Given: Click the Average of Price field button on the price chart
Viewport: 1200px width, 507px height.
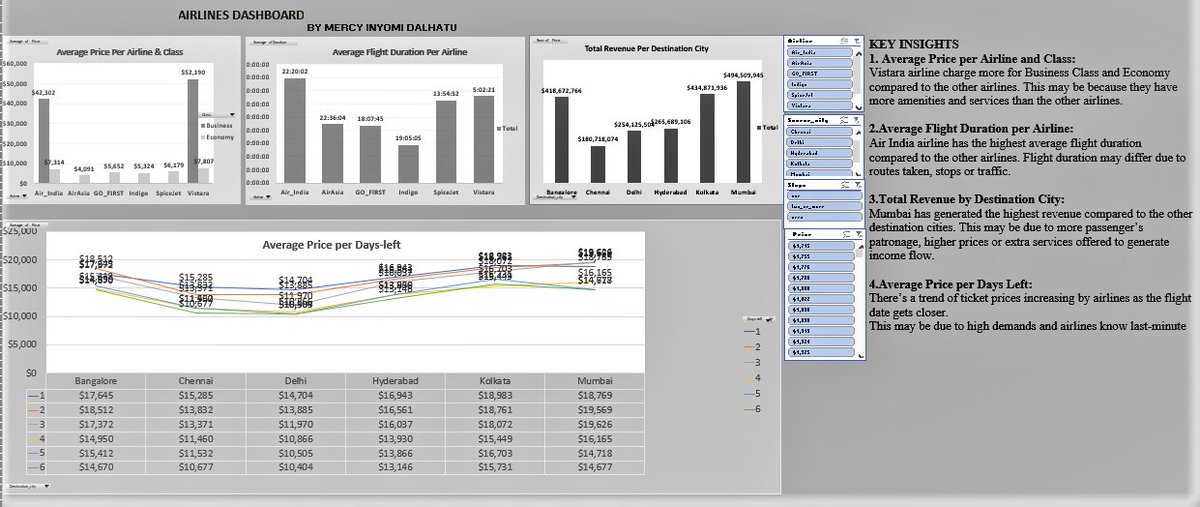Looking at the screenshot, I should tap(27, 41).
